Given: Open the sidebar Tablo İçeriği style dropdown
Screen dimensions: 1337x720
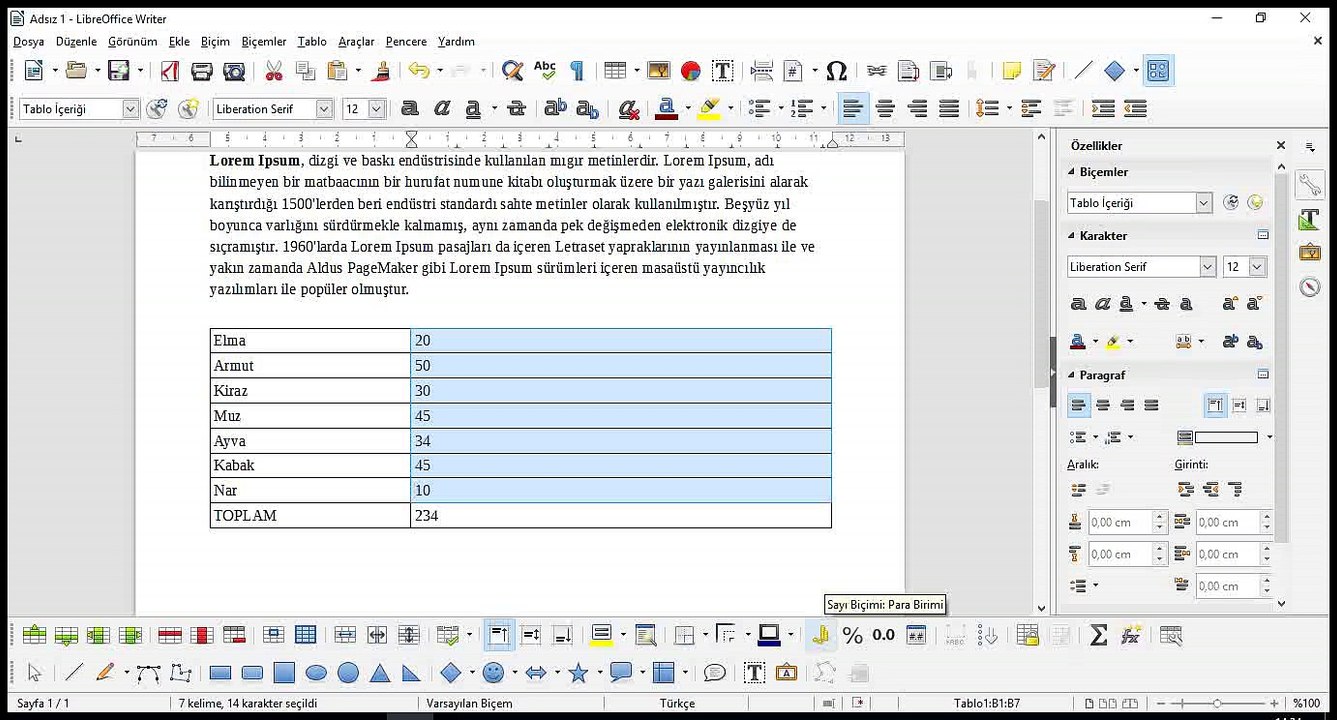Looking at the screenshot, I should (1204, 203).
